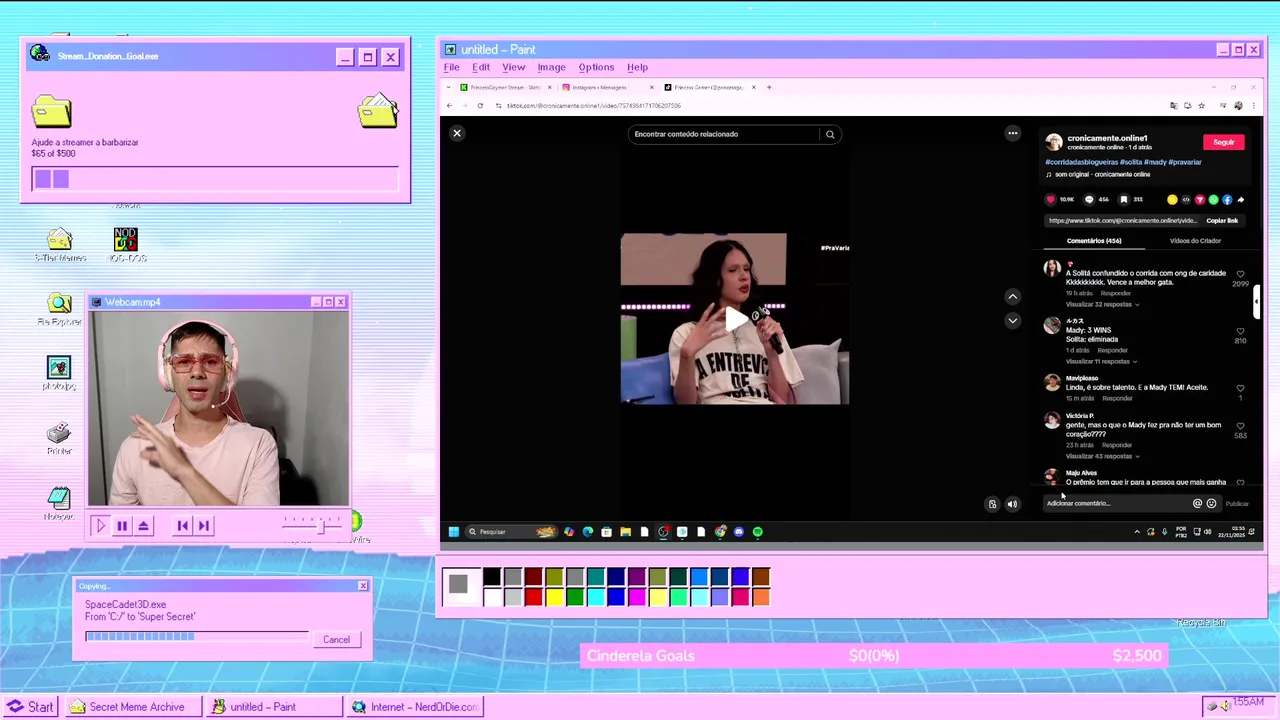Image resolution: width=1280 pixels, height=720 pixels.
Task: Open the emoji picker in comment box
Action: point(1211,503)
